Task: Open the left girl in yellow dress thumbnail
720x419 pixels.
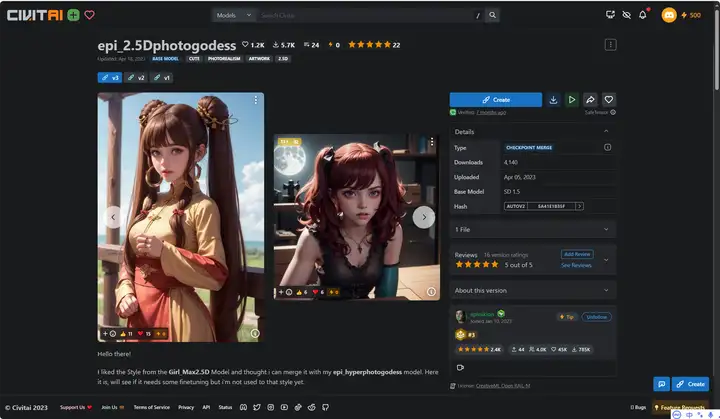Action: pos(180,217)
